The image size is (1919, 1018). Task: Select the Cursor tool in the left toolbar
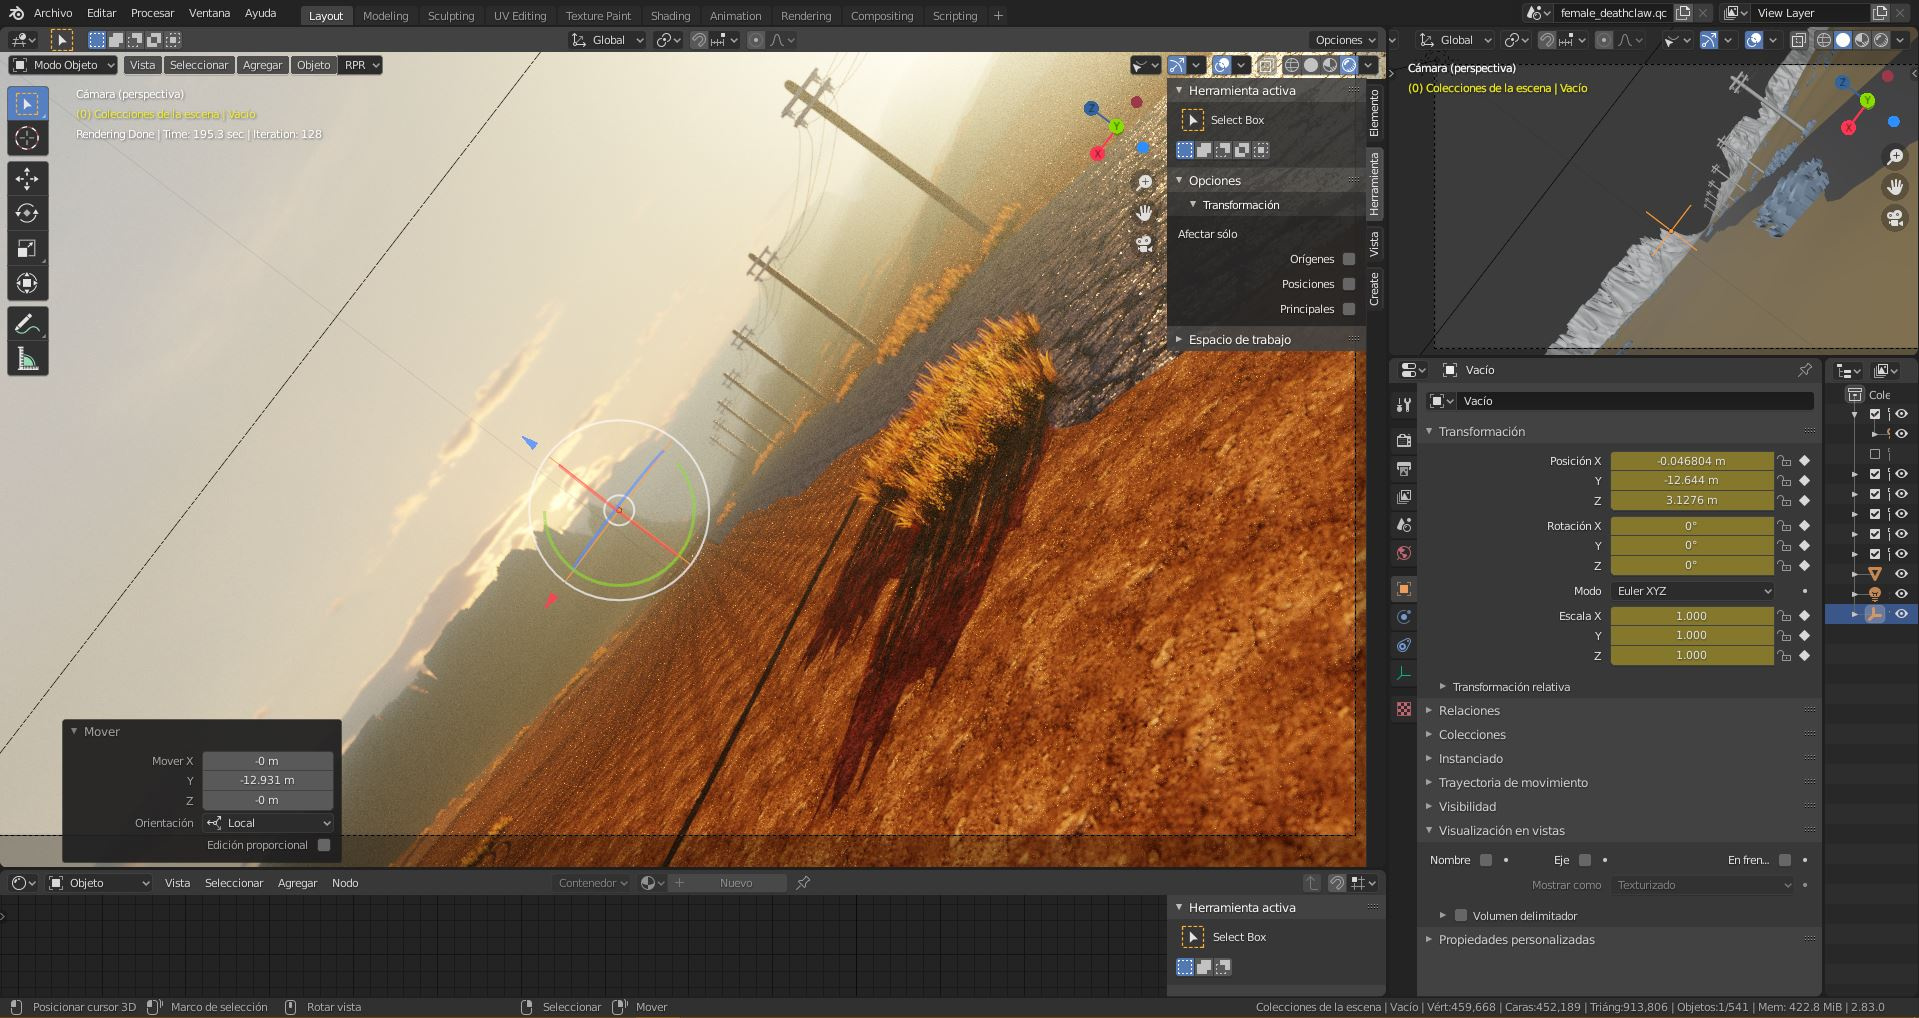[27, 138]
